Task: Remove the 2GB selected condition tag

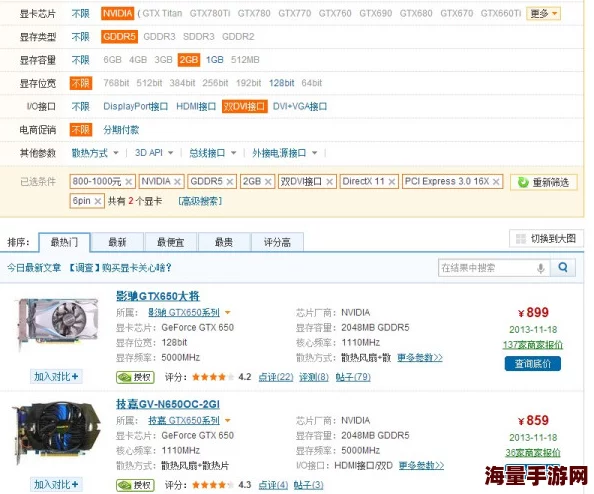Action: click(x=268, y=182)
